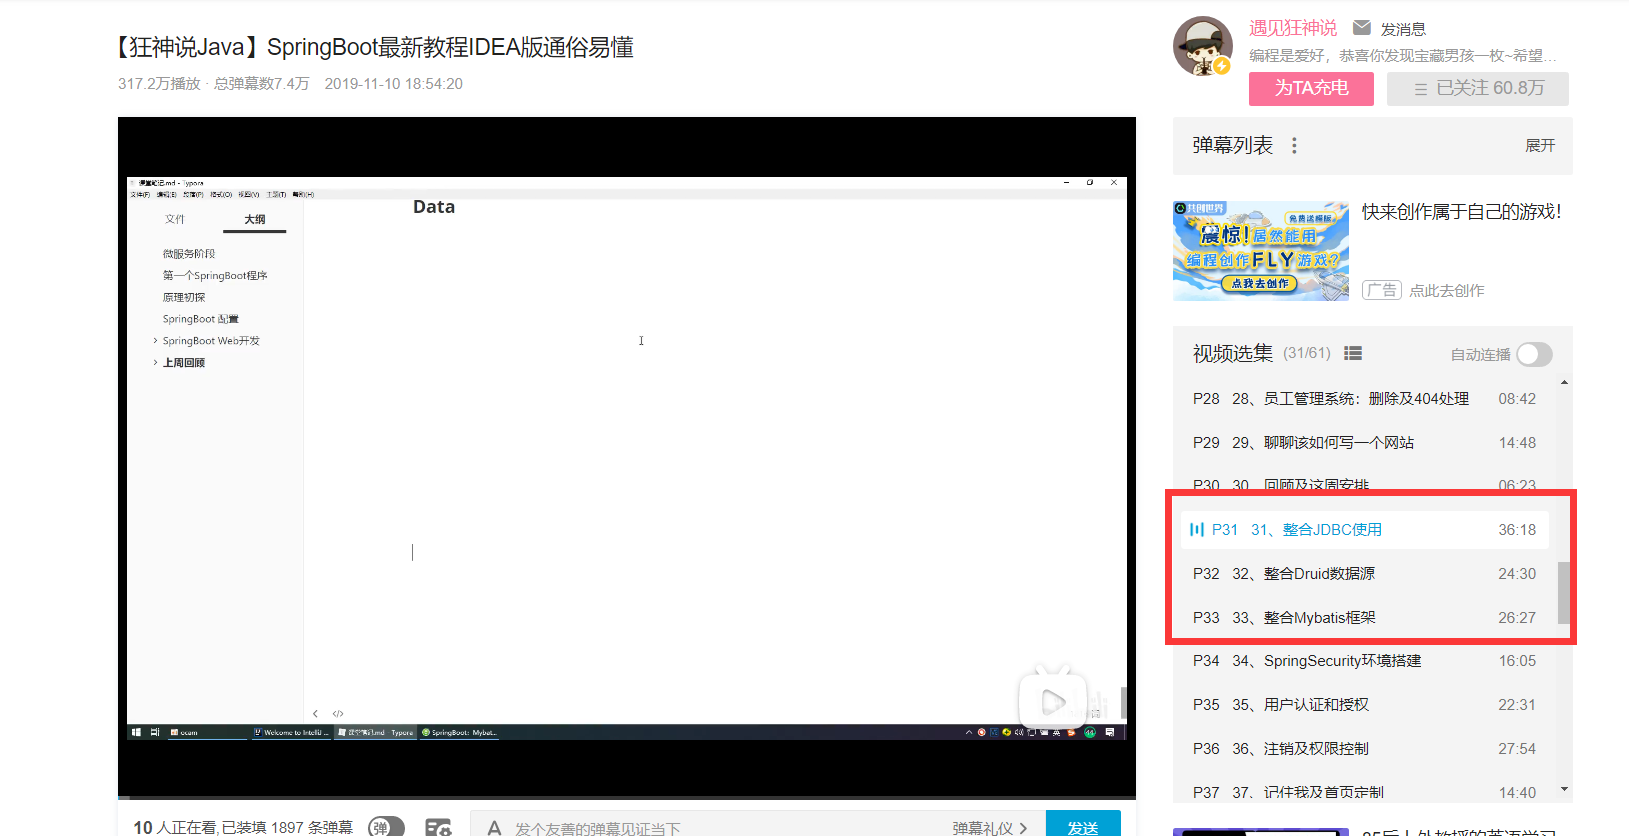Click the play button overlay on the video
This screenshot has height=836, width=1629.
click(x=1053, y=701)
